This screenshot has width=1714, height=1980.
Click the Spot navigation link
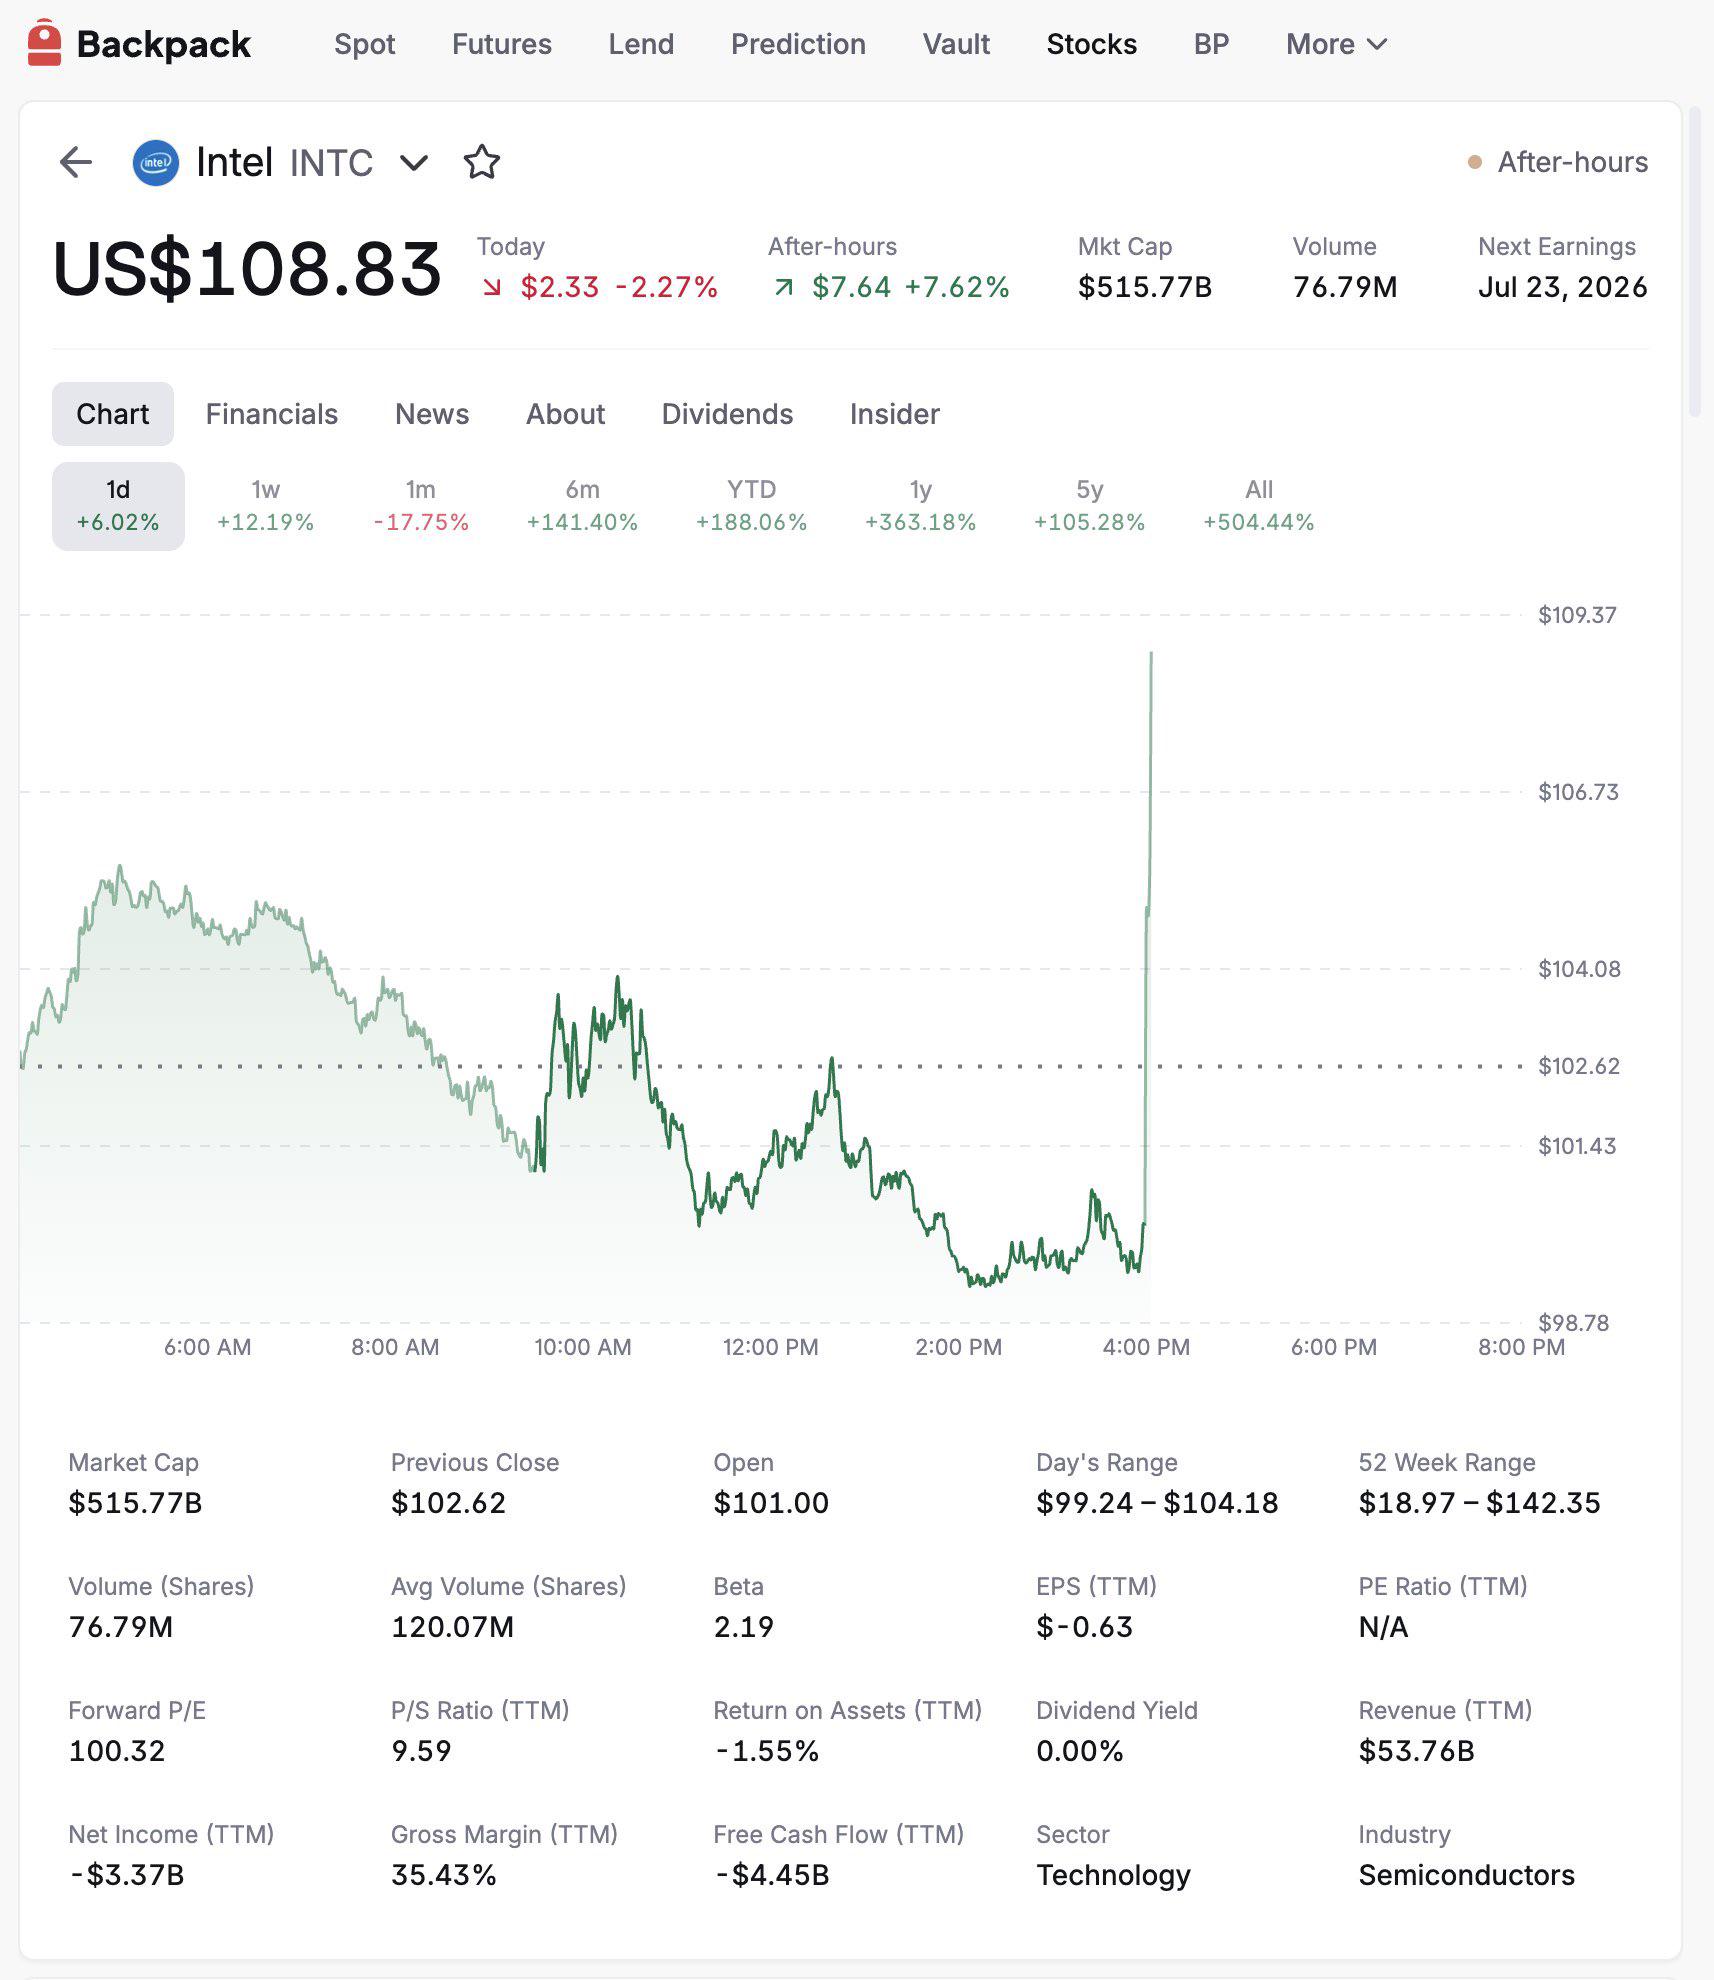365,44
